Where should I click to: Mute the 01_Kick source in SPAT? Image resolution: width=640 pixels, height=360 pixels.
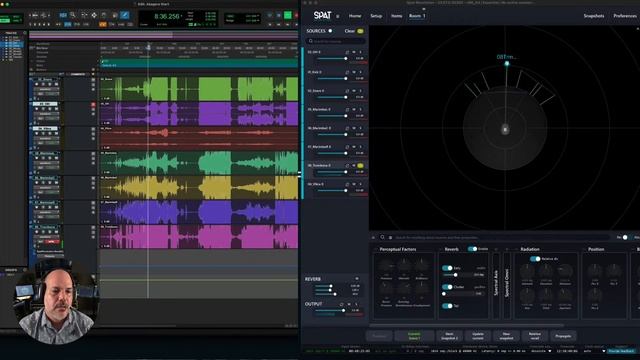point(354,72)
